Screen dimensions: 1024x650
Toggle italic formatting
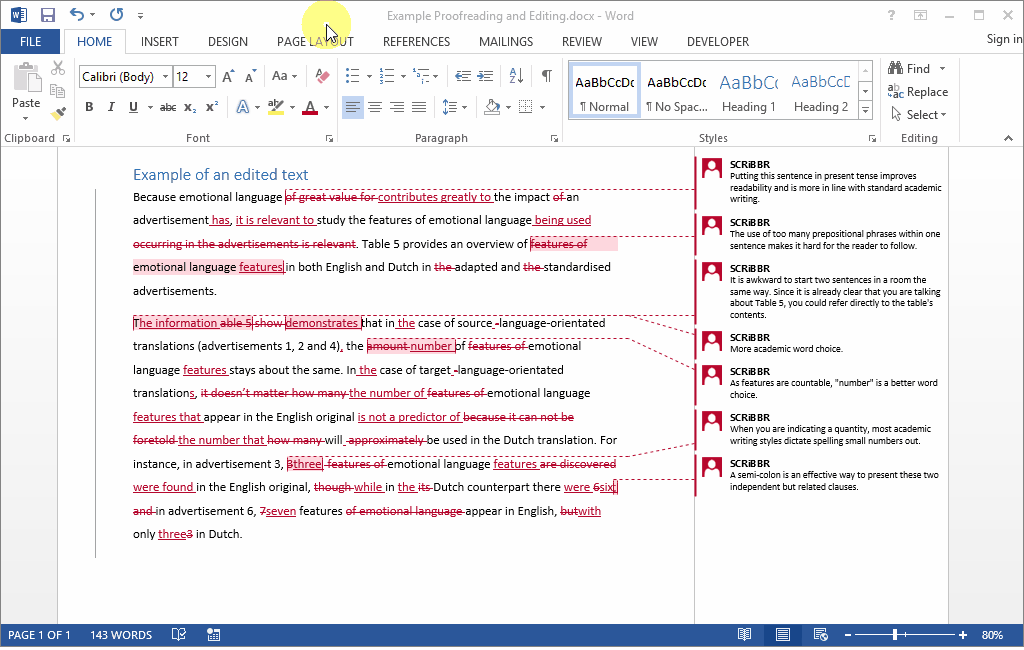[x=111, y=106]
